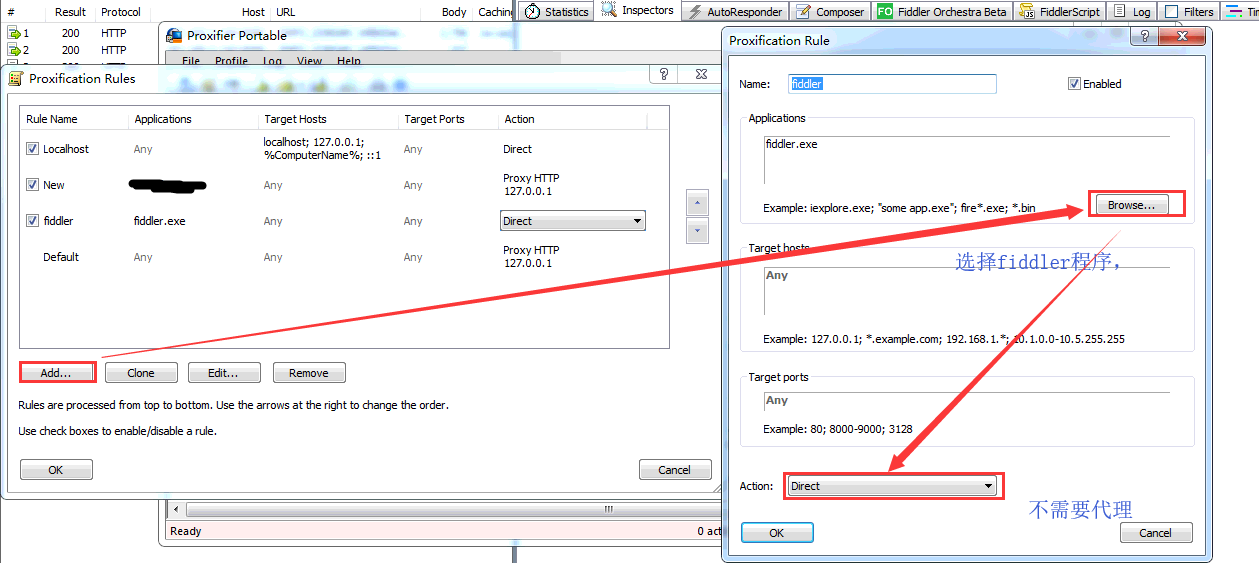Cancel the Proxification Rules dialog
The image size is (1259, 563).
[675, 470]
